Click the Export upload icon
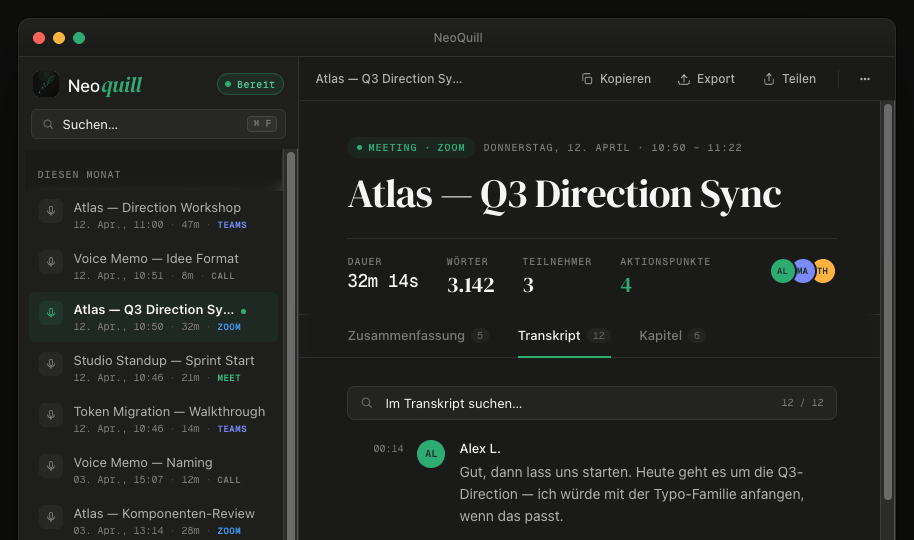Viewport: 914px width, 540px height. click(x=684, y=79)
